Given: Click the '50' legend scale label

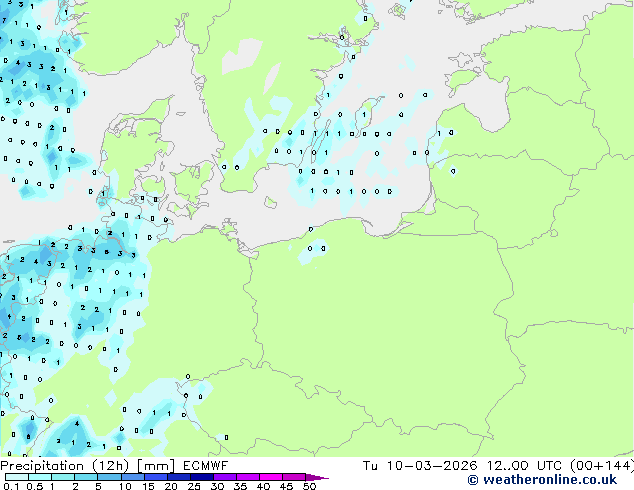Looking at the screenshot, I should [x=309, y=486].
